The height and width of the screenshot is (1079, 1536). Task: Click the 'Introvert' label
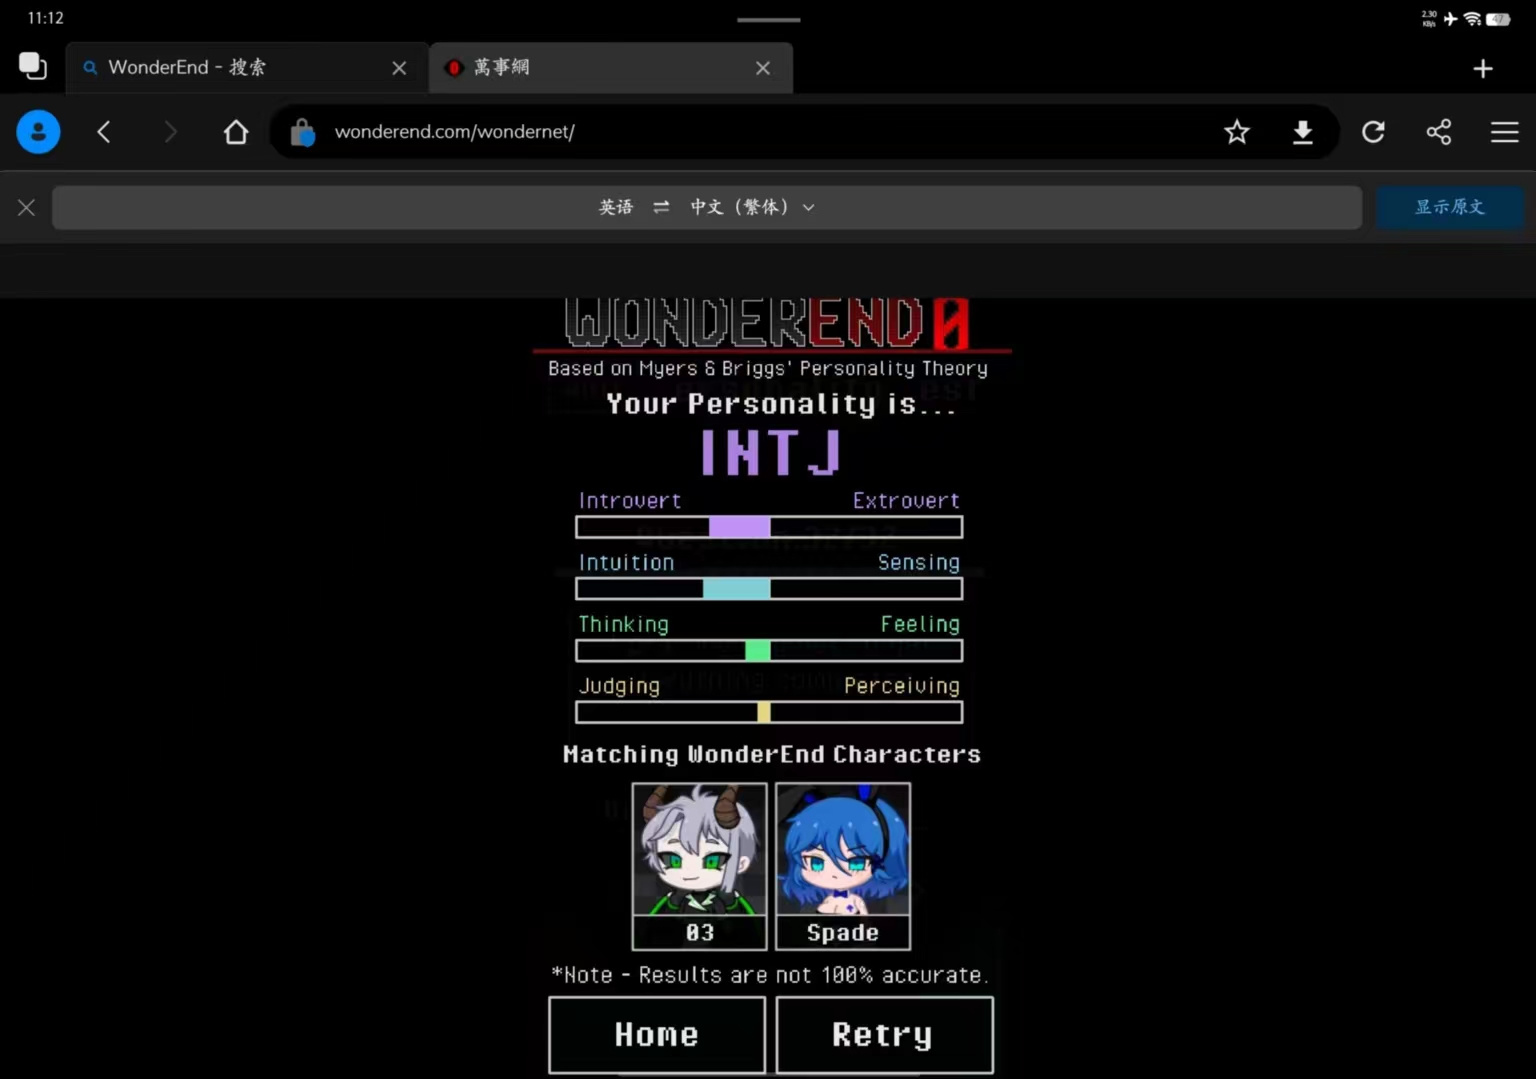click(x=630, y=501)
